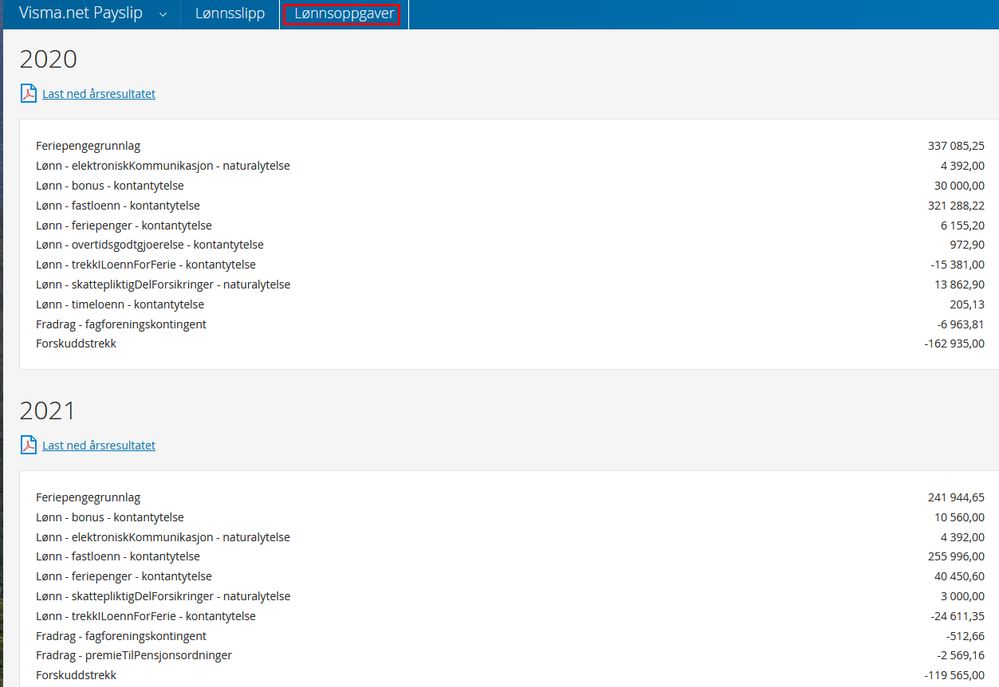This screenshot has width=999, height=687.
Task: Select Feriepengegrunnlag row label in 2020
Action: (88, 146)
